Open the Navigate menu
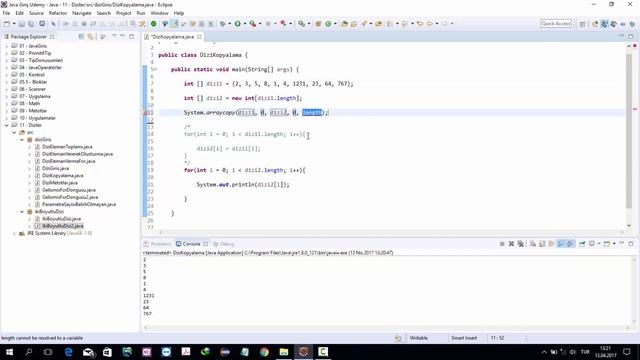Screen dimensions: 640x360 click(x=82, y=13)
